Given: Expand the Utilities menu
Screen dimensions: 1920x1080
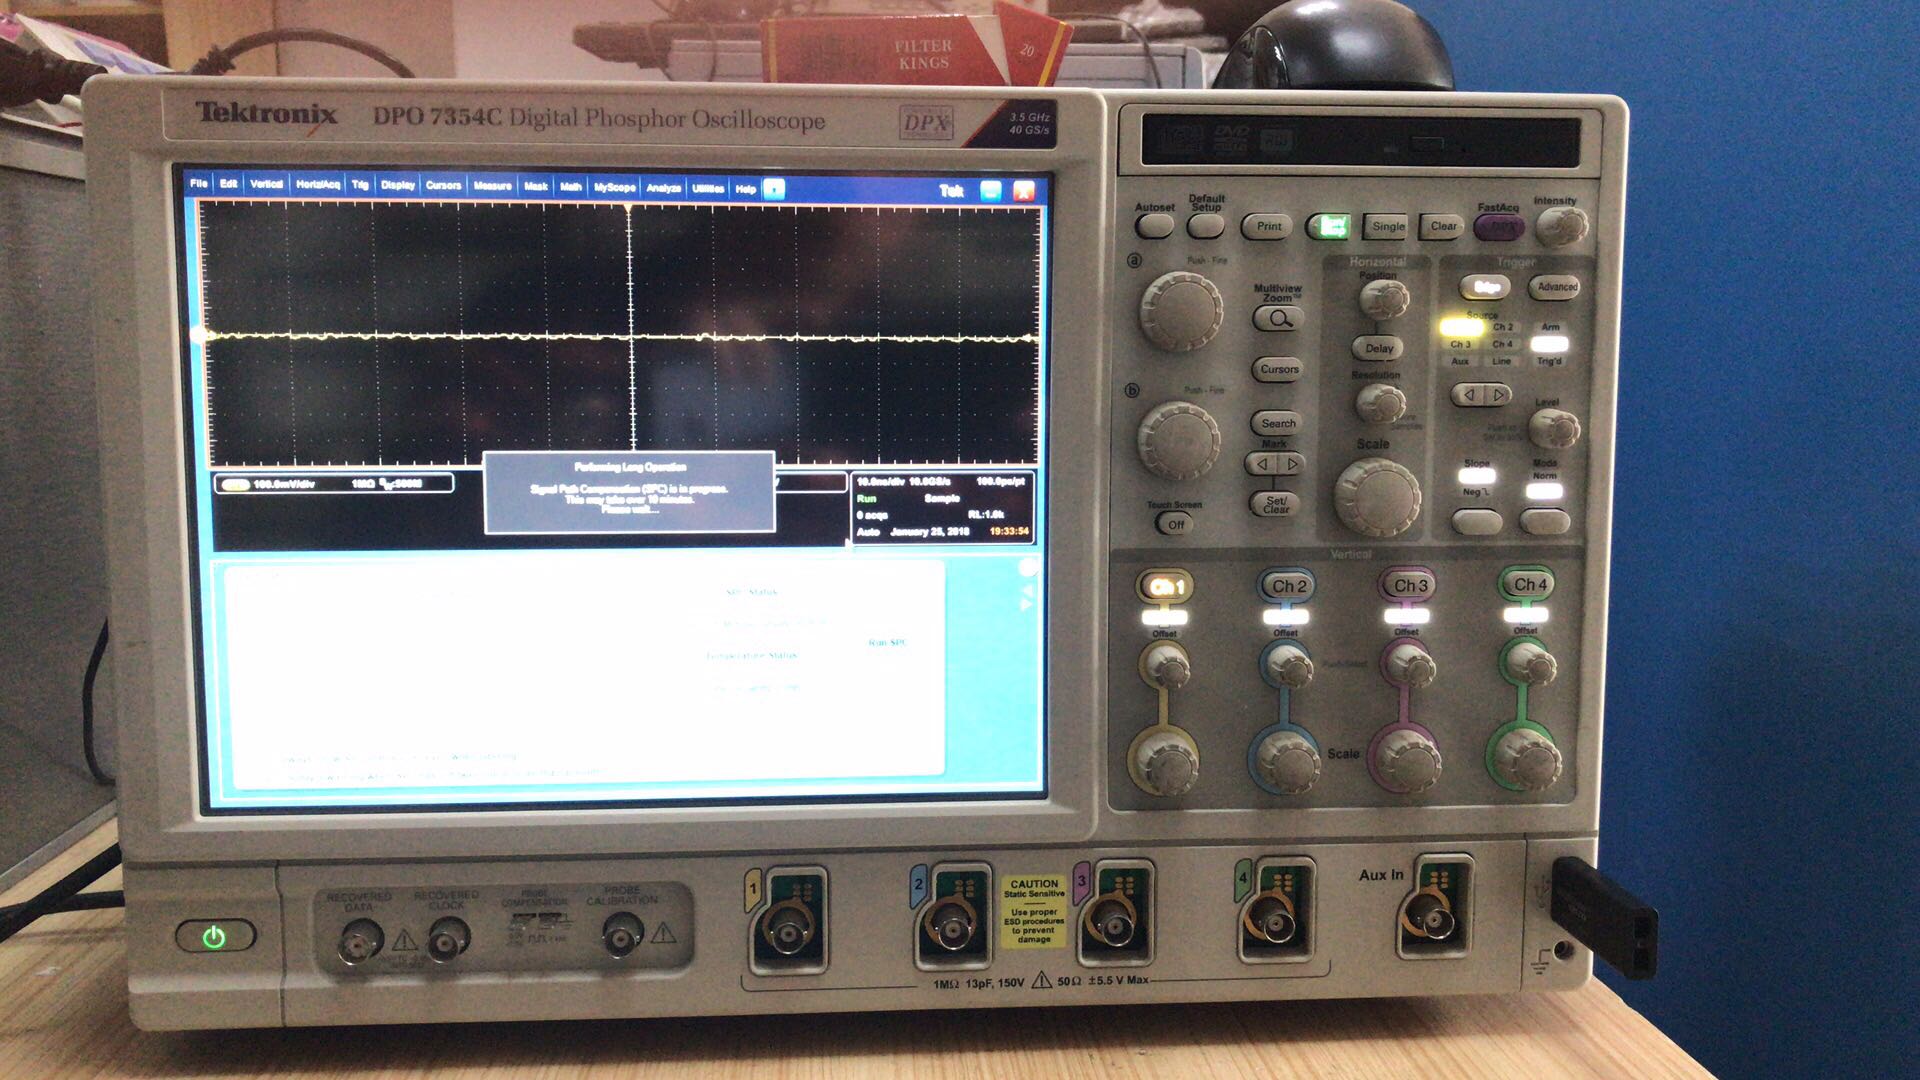Looking at the screenshot, I should coord(708,188).
